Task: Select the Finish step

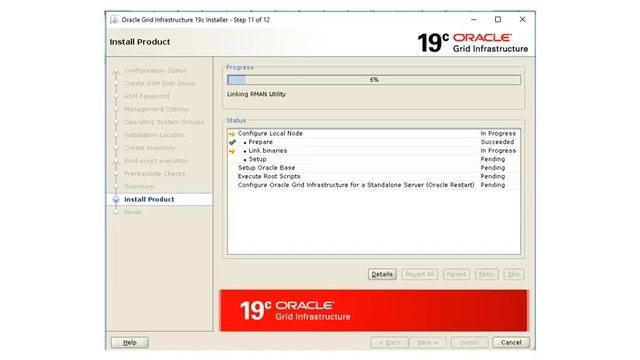Action: pyautogui.click(x=133, y=212)
